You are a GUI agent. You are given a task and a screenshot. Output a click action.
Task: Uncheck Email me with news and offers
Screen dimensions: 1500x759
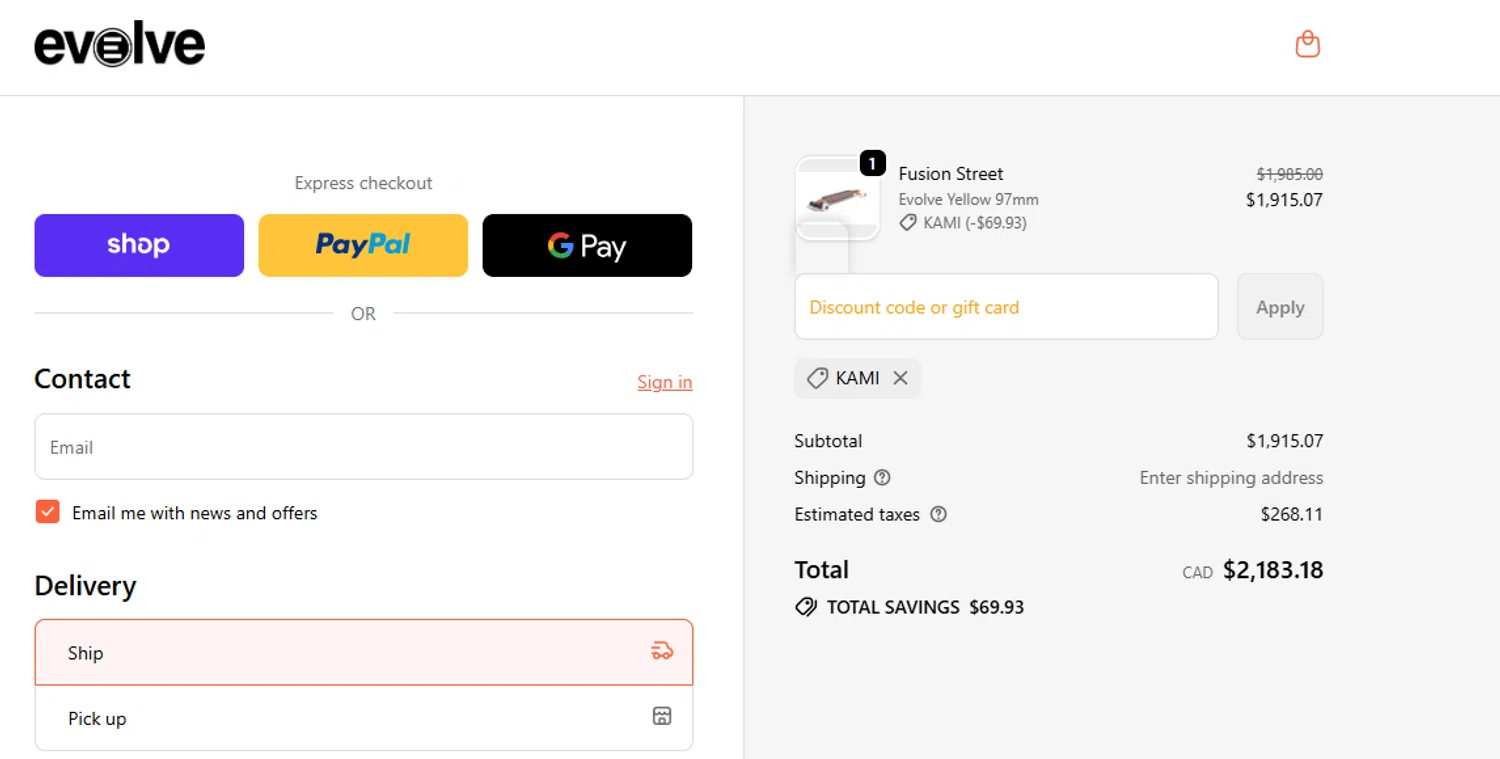click(47, 512)
